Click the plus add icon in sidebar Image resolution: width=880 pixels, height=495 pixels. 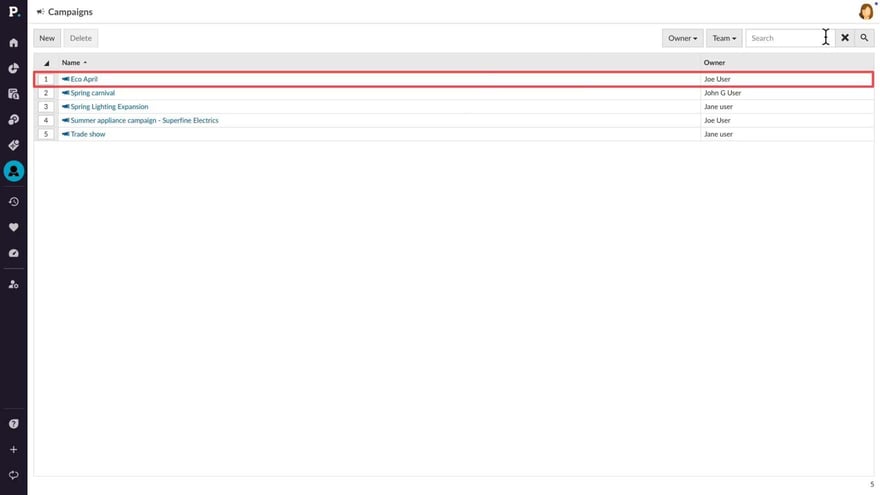click(x=13, y=450)
